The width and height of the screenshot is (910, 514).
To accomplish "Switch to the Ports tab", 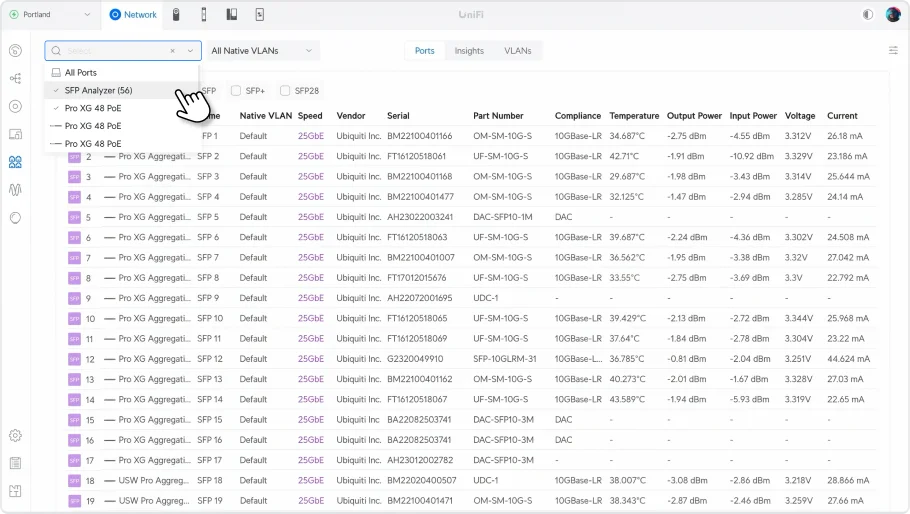I will (424, 50).
